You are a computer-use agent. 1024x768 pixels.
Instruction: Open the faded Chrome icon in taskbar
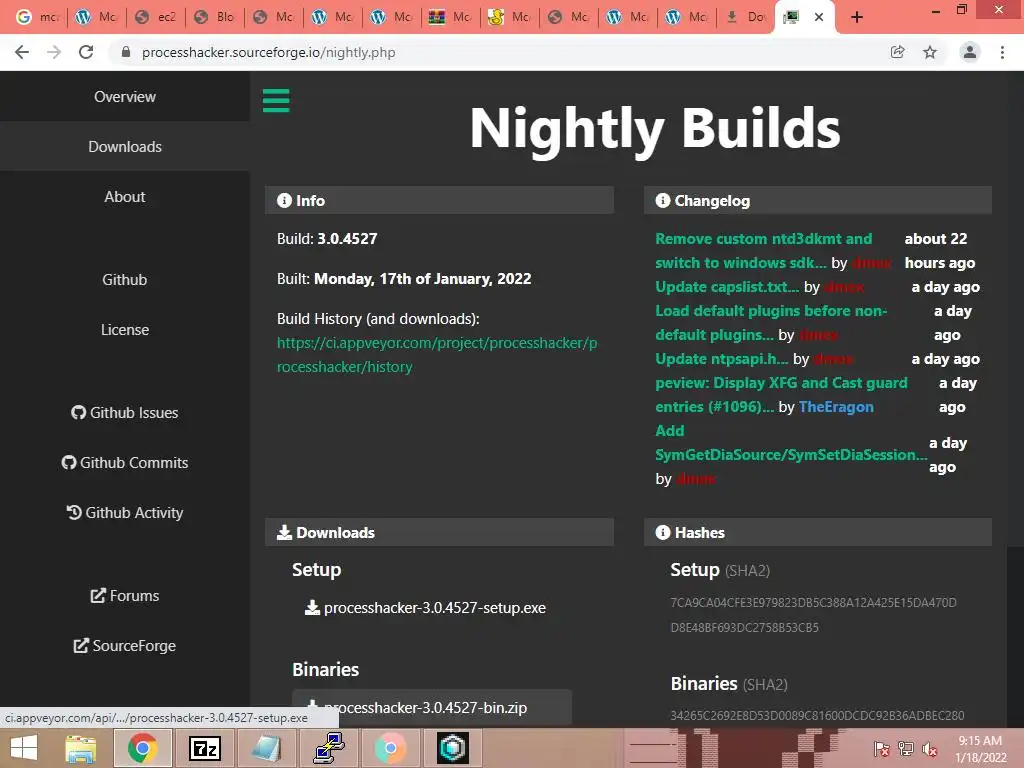pos(390,748)
